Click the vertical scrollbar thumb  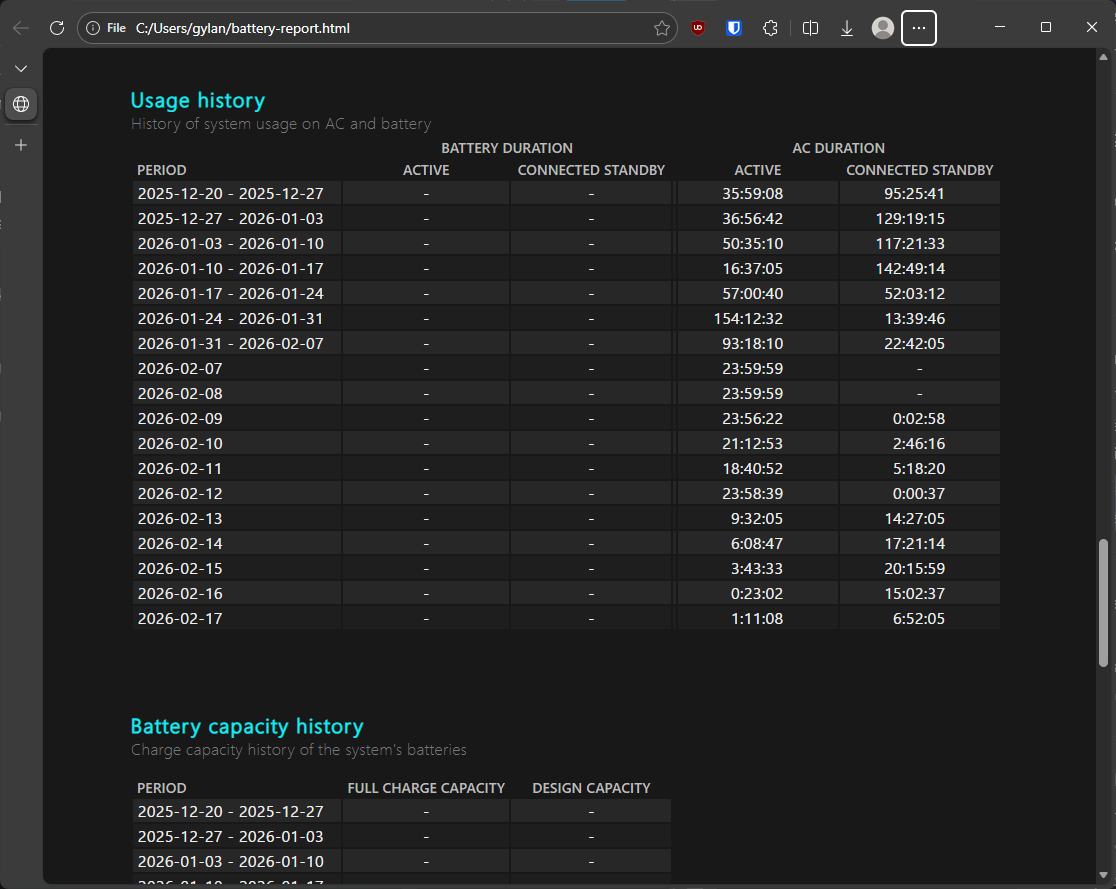point(1103,602)
